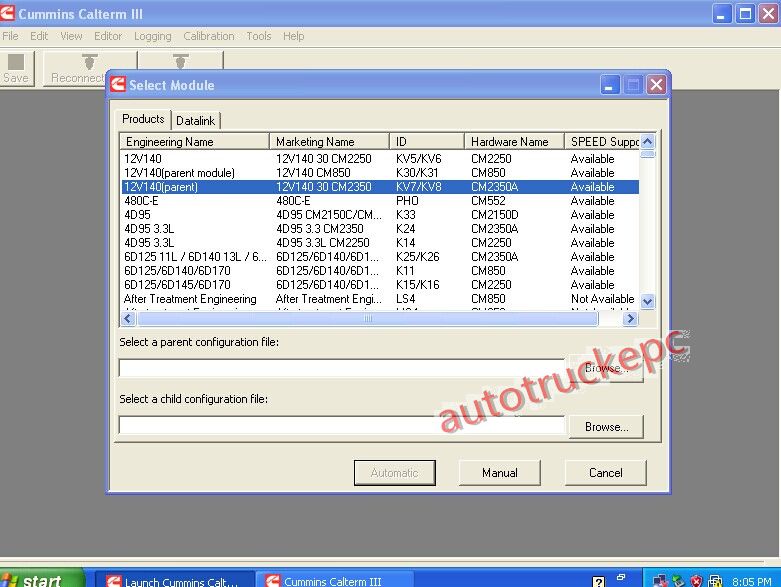The height and width of the screenshot is (587, 781).
Task: Click the horizontal scrollbar thumb of module list
Action: (x=368, y=319)
